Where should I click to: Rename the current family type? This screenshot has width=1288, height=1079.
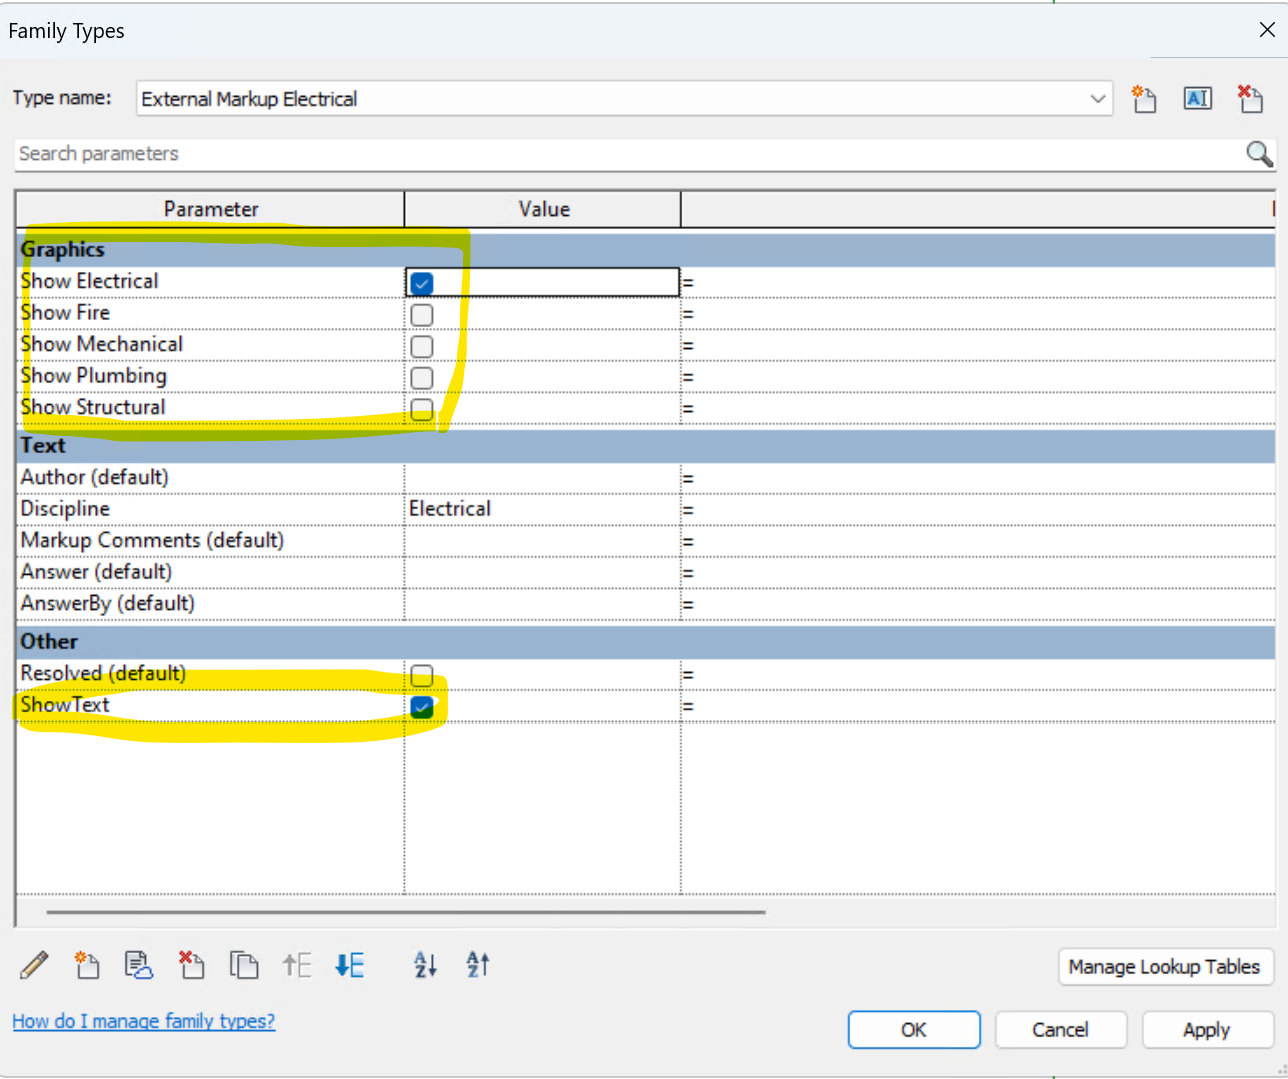1197,98
